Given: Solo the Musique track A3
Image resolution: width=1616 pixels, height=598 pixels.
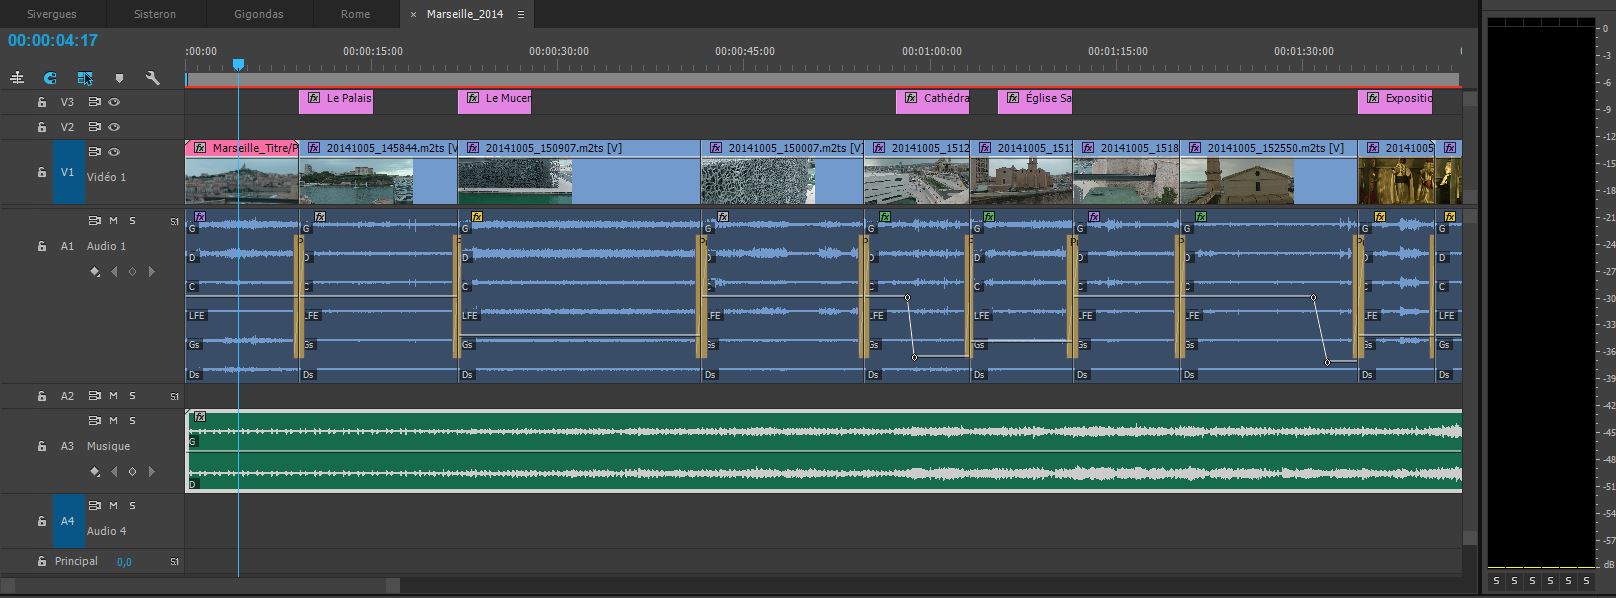Looking at the screenshot, I should (x=132, y=421).
